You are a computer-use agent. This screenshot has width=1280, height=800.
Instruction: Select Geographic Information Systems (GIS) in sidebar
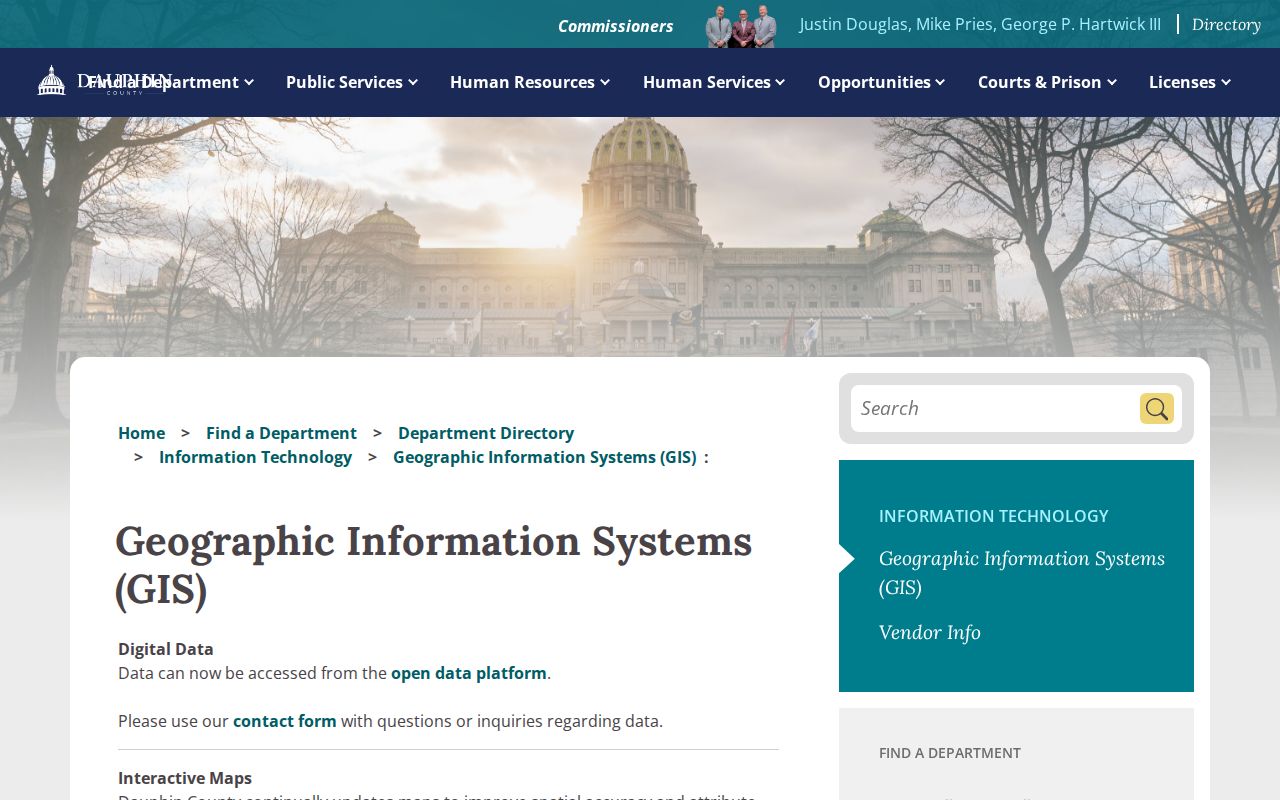pyautogui.click(x=1021, y=573)
